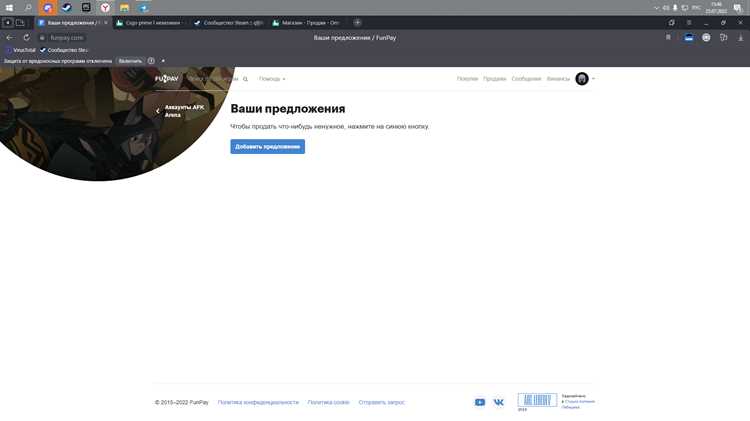
Task: Switch to the Магазин - Продажи tab
Action: pos(306,22)
